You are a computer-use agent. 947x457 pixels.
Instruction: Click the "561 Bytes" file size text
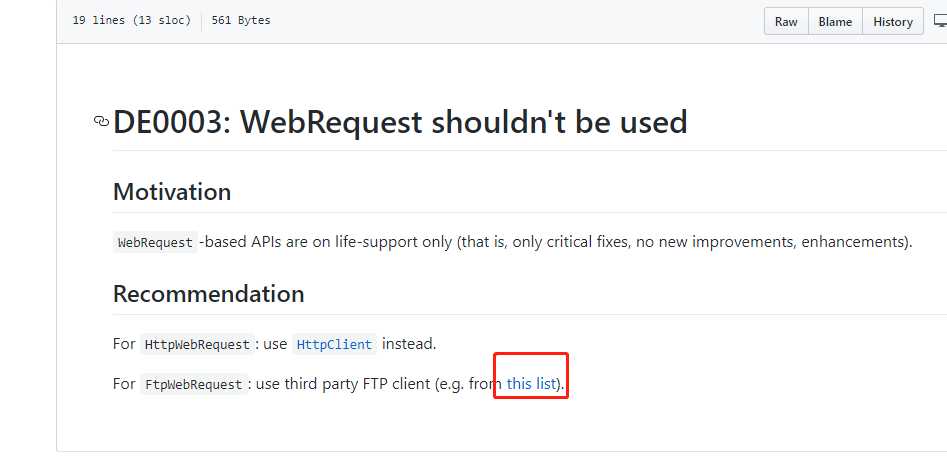coord(241,20)
